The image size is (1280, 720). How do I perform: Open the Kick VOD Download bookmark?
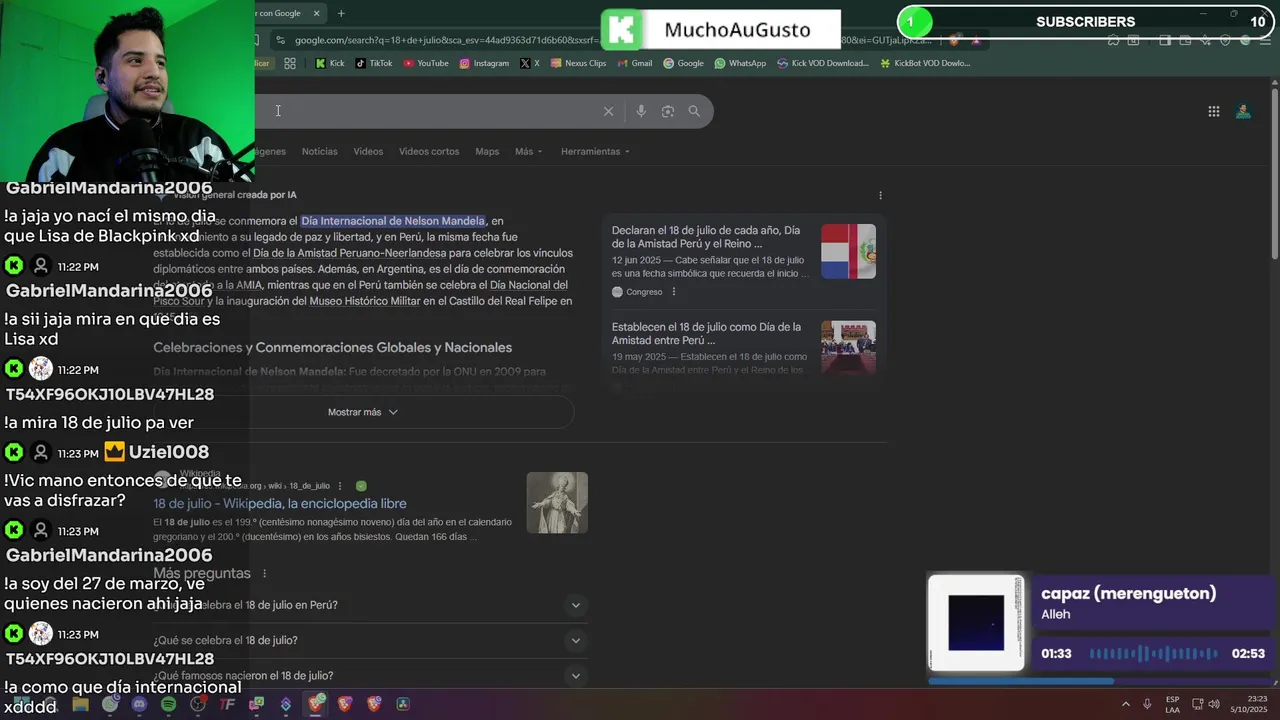tap(822, 63)
